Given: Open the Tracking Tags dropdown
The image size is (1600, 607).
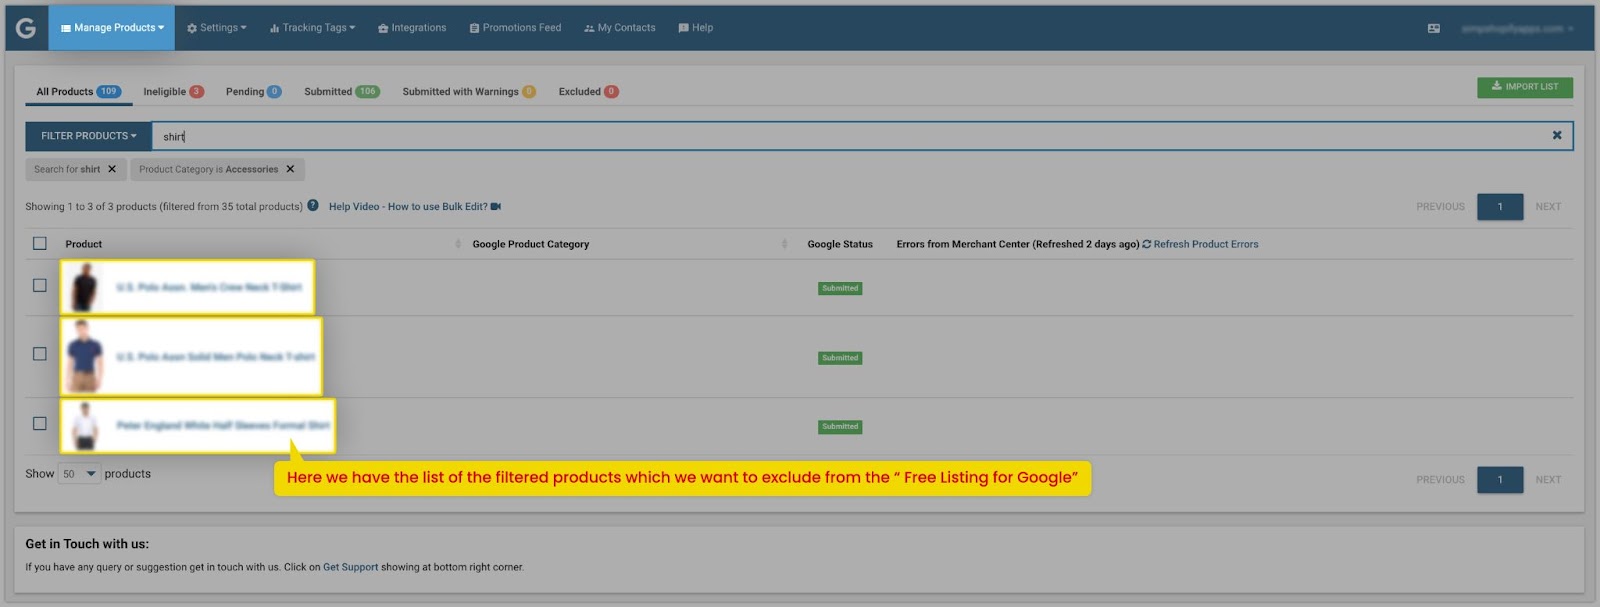Looking at the screenshot, I should pyautogui.click(x=312, y=28).
